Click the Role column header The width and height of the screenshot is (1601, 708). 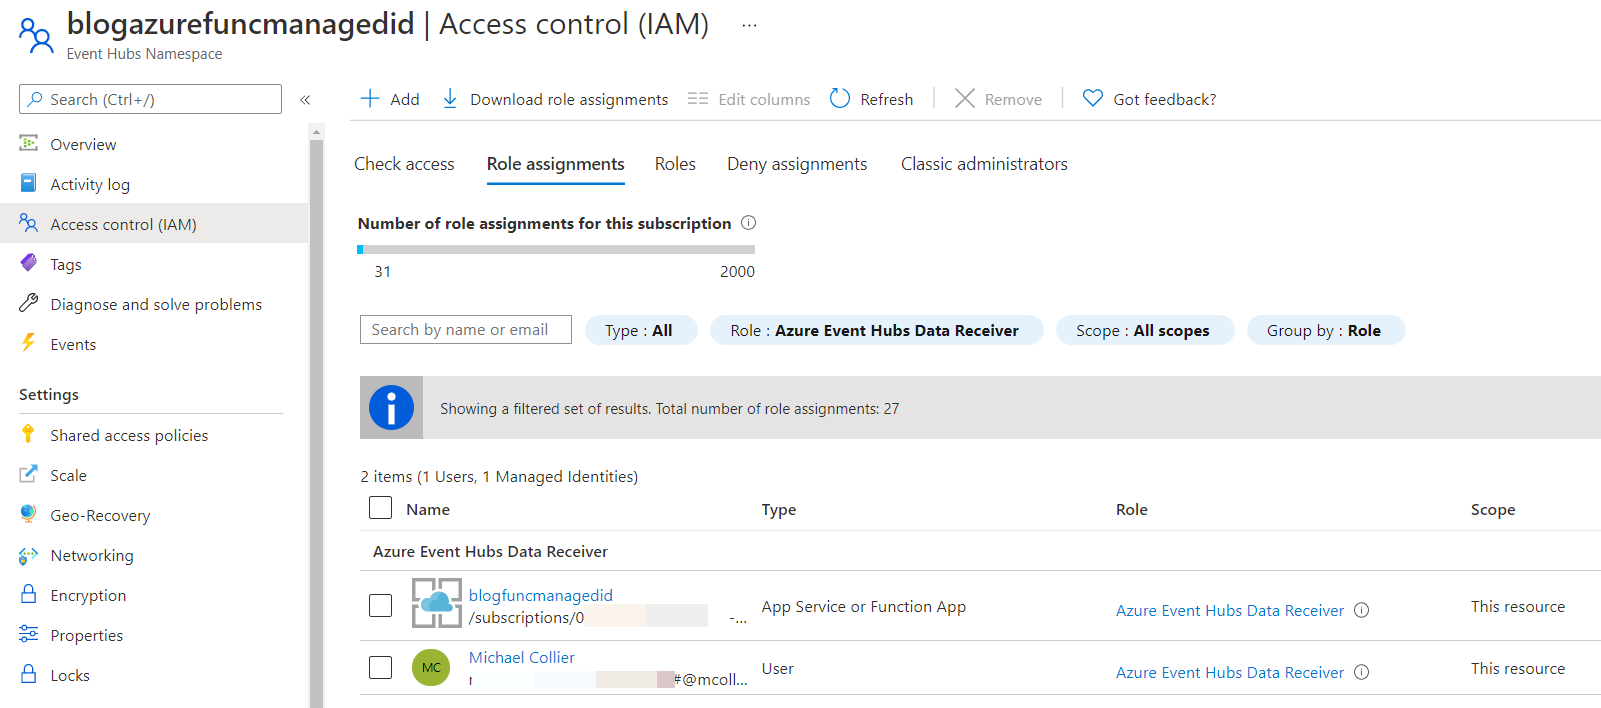[1131, 509]
